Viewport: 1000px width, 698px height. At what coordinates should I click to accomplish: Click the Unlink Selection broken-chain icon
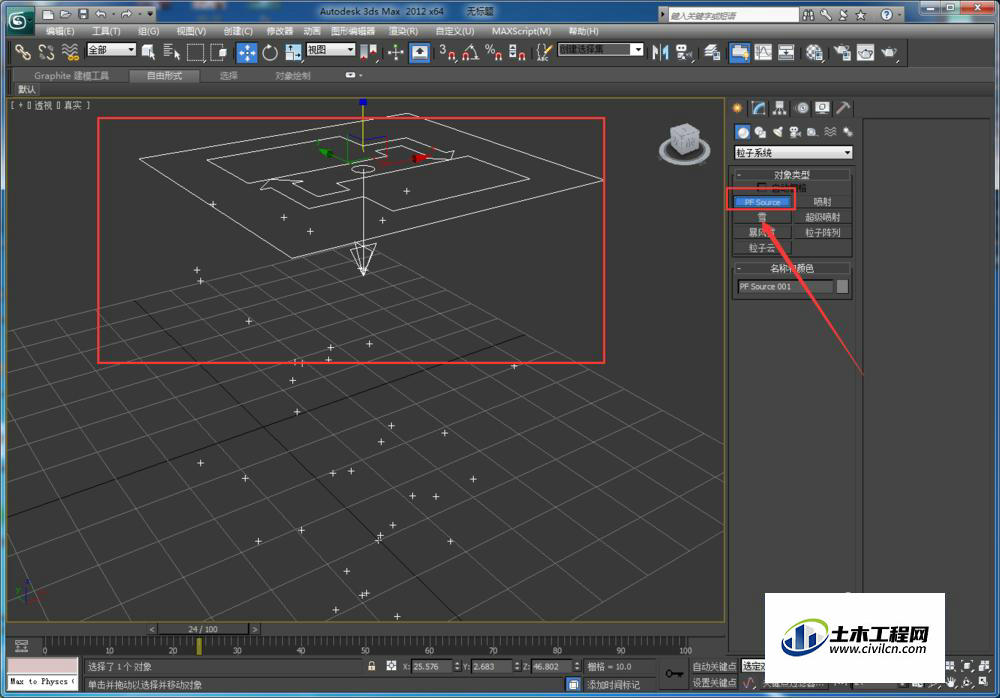point(46,52)
